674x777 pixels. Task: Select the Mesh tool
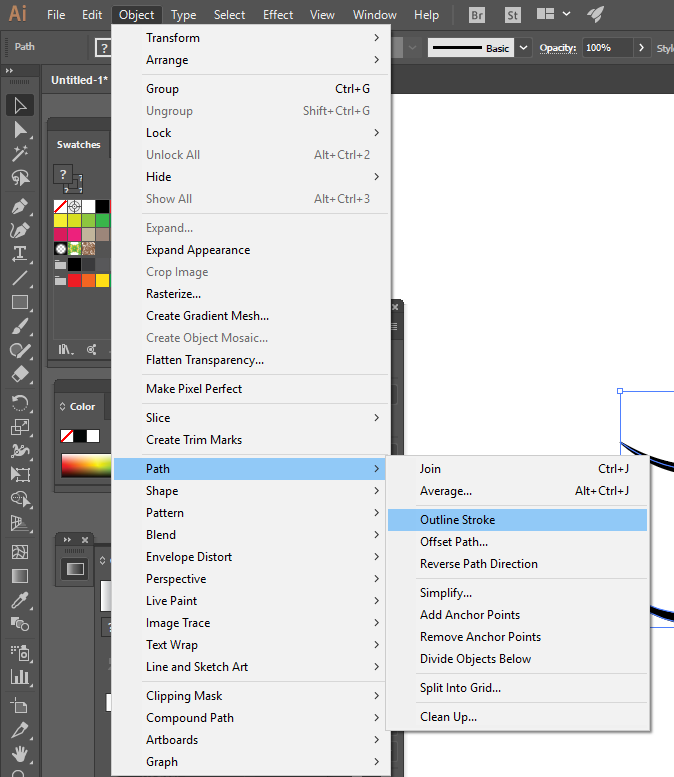coord(20,552)
